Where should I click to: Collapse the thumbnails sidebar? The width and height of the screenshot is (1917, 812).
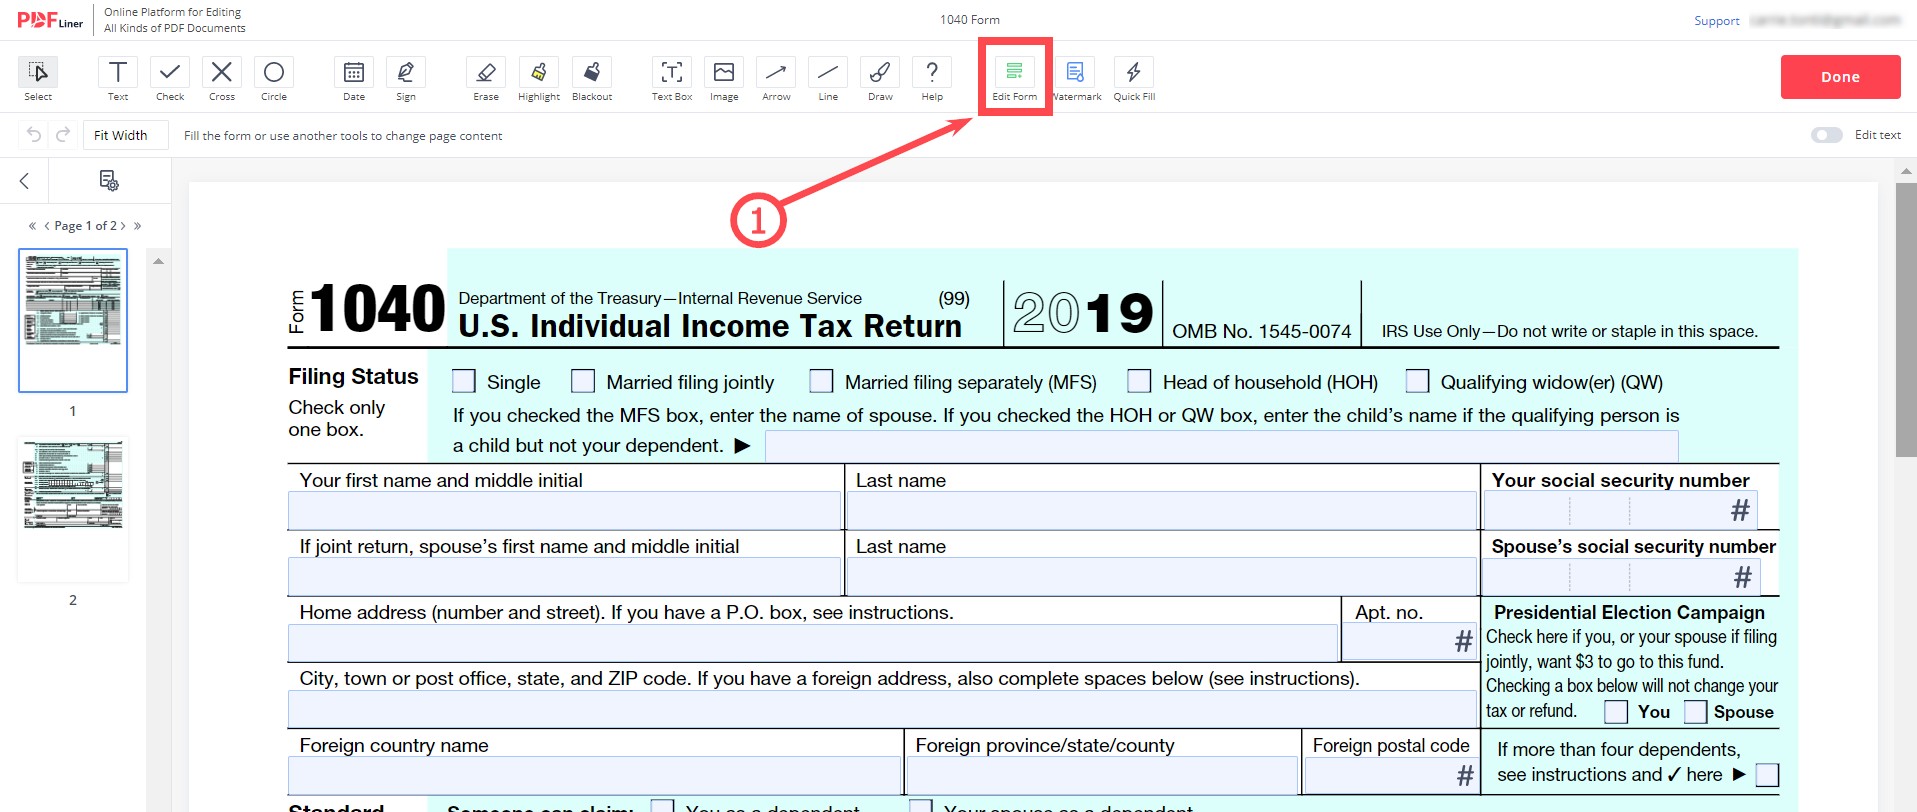pos(25,181)
